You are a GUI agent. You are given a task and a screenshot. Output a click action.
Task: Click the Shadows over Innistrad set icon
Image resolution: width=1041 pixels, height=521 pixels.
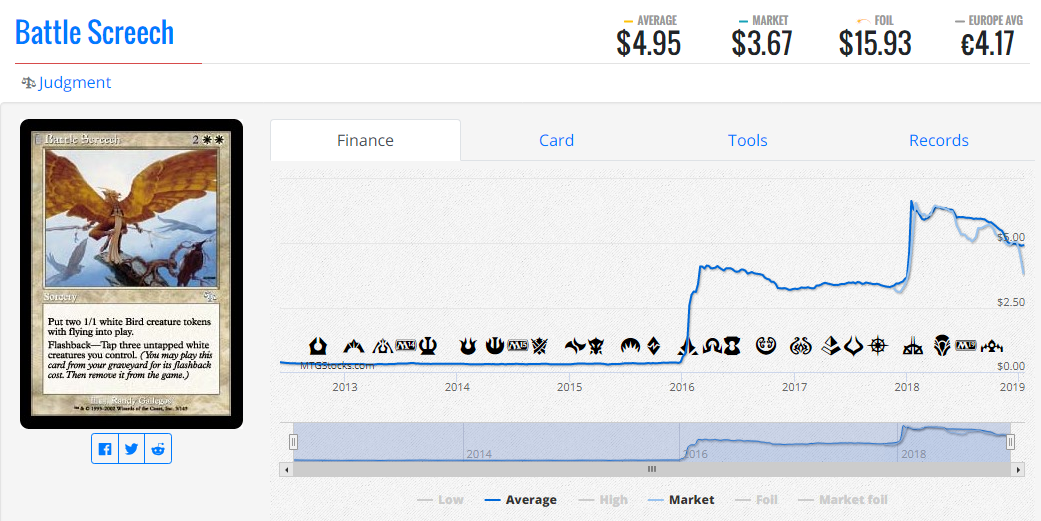tap(712, 346)
